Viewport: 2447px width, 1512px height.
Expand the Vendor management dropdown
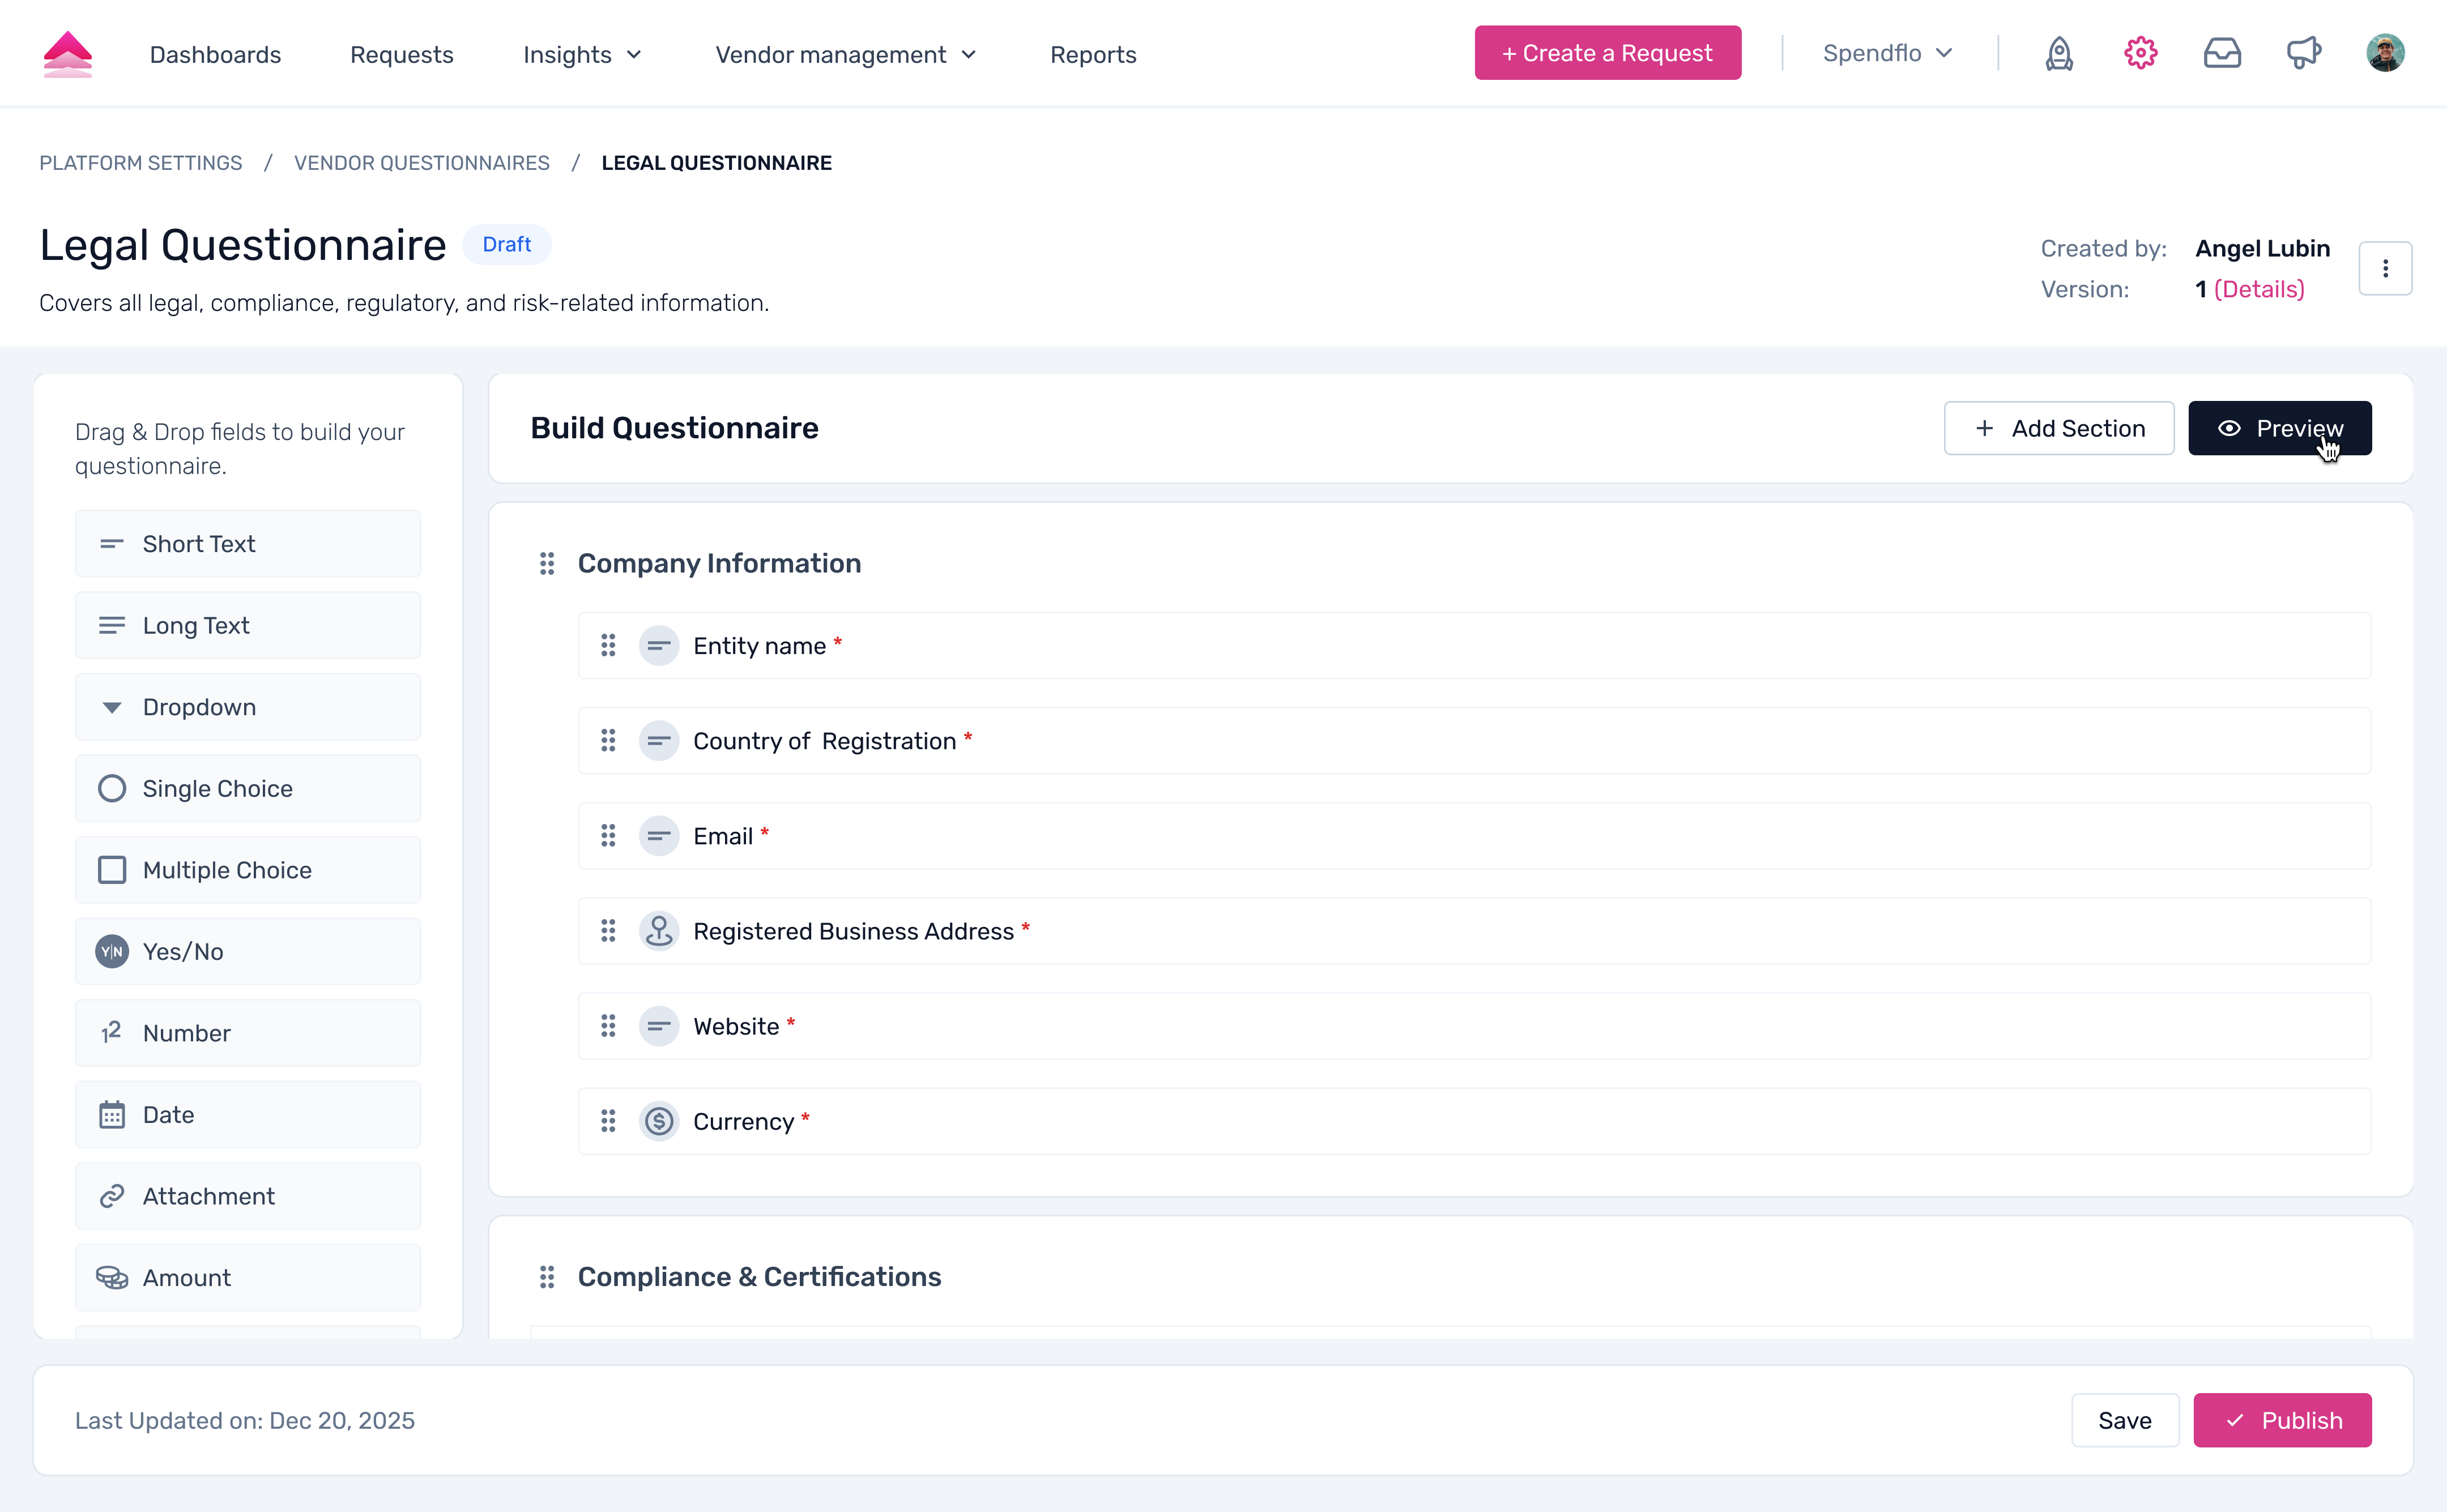point(845,55)
